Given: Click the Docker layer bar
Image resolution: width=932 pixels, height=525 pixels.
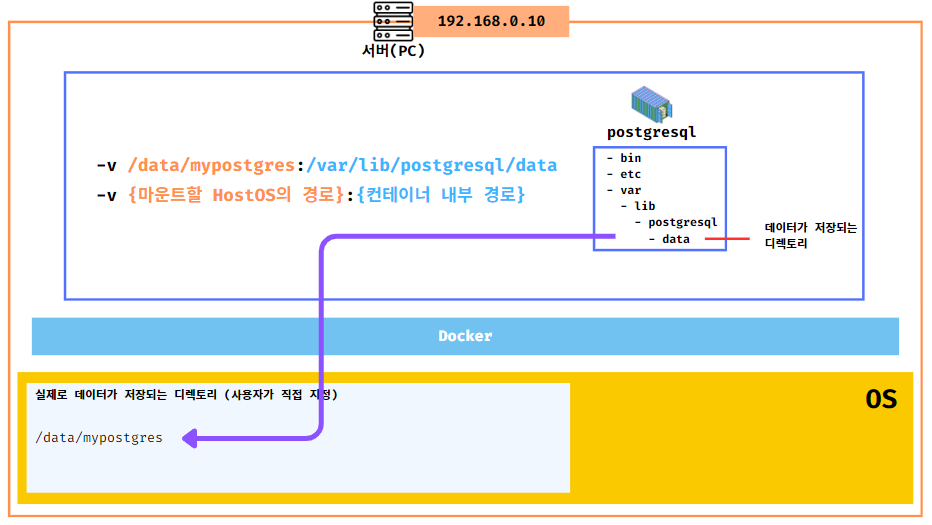Looking at the screenshot, I should [465, 336].
